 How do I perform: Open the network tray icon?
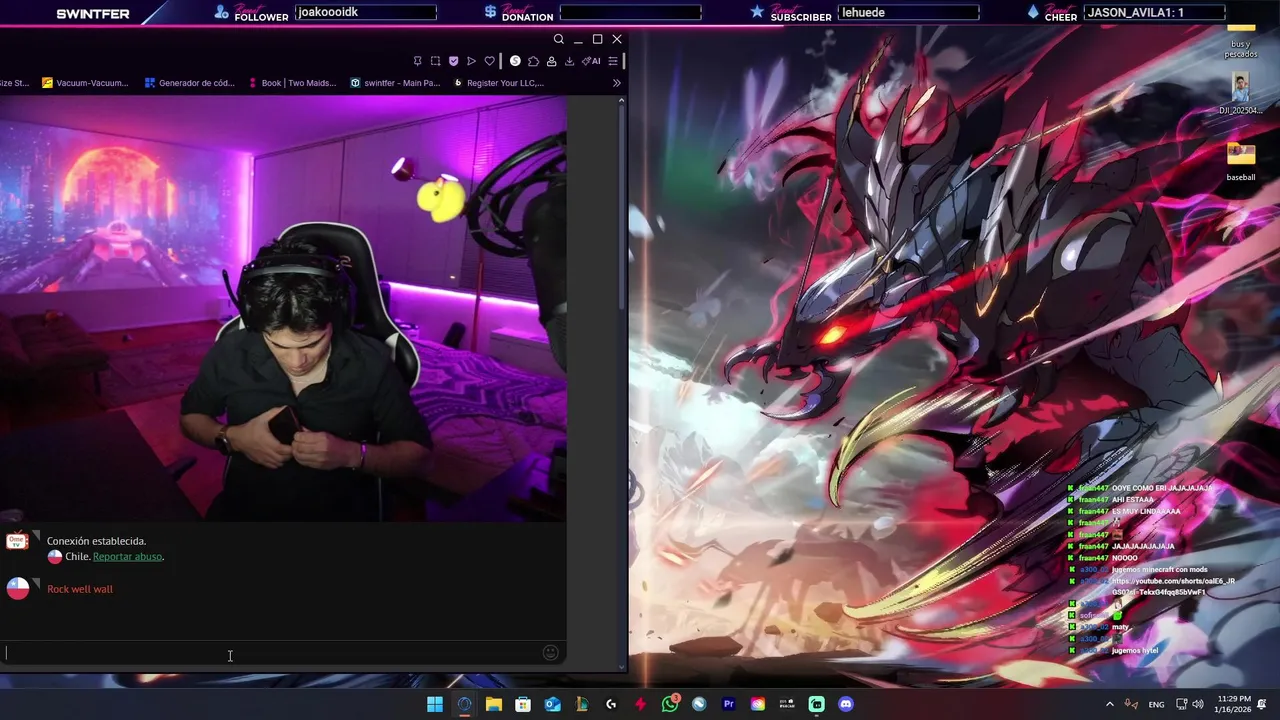click(1181, 704)
